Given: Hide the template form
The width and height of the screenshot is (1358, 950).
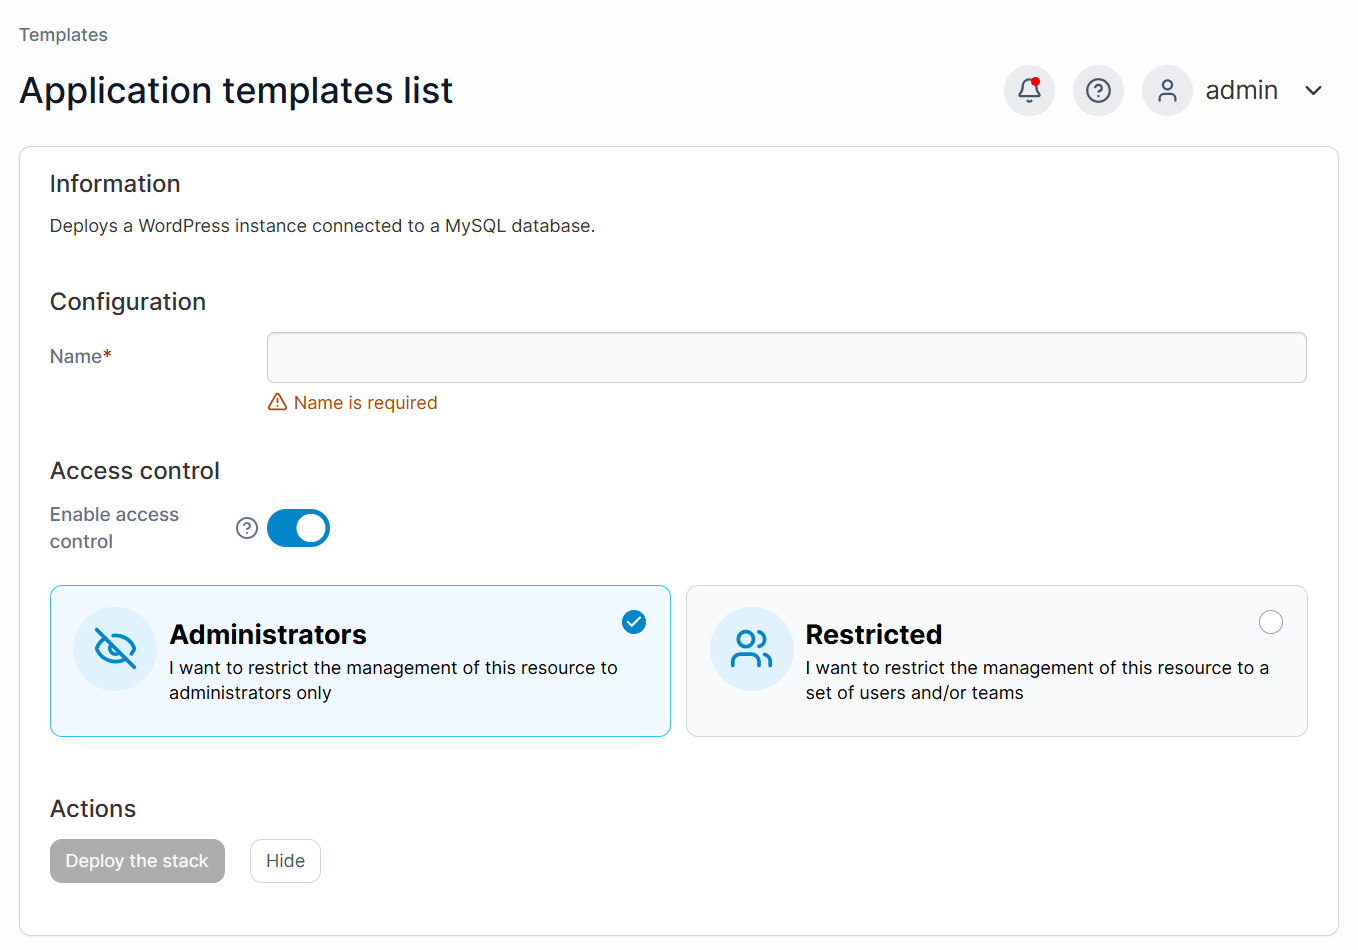Looking at the screenshot, I should click(x=285, y=860).
